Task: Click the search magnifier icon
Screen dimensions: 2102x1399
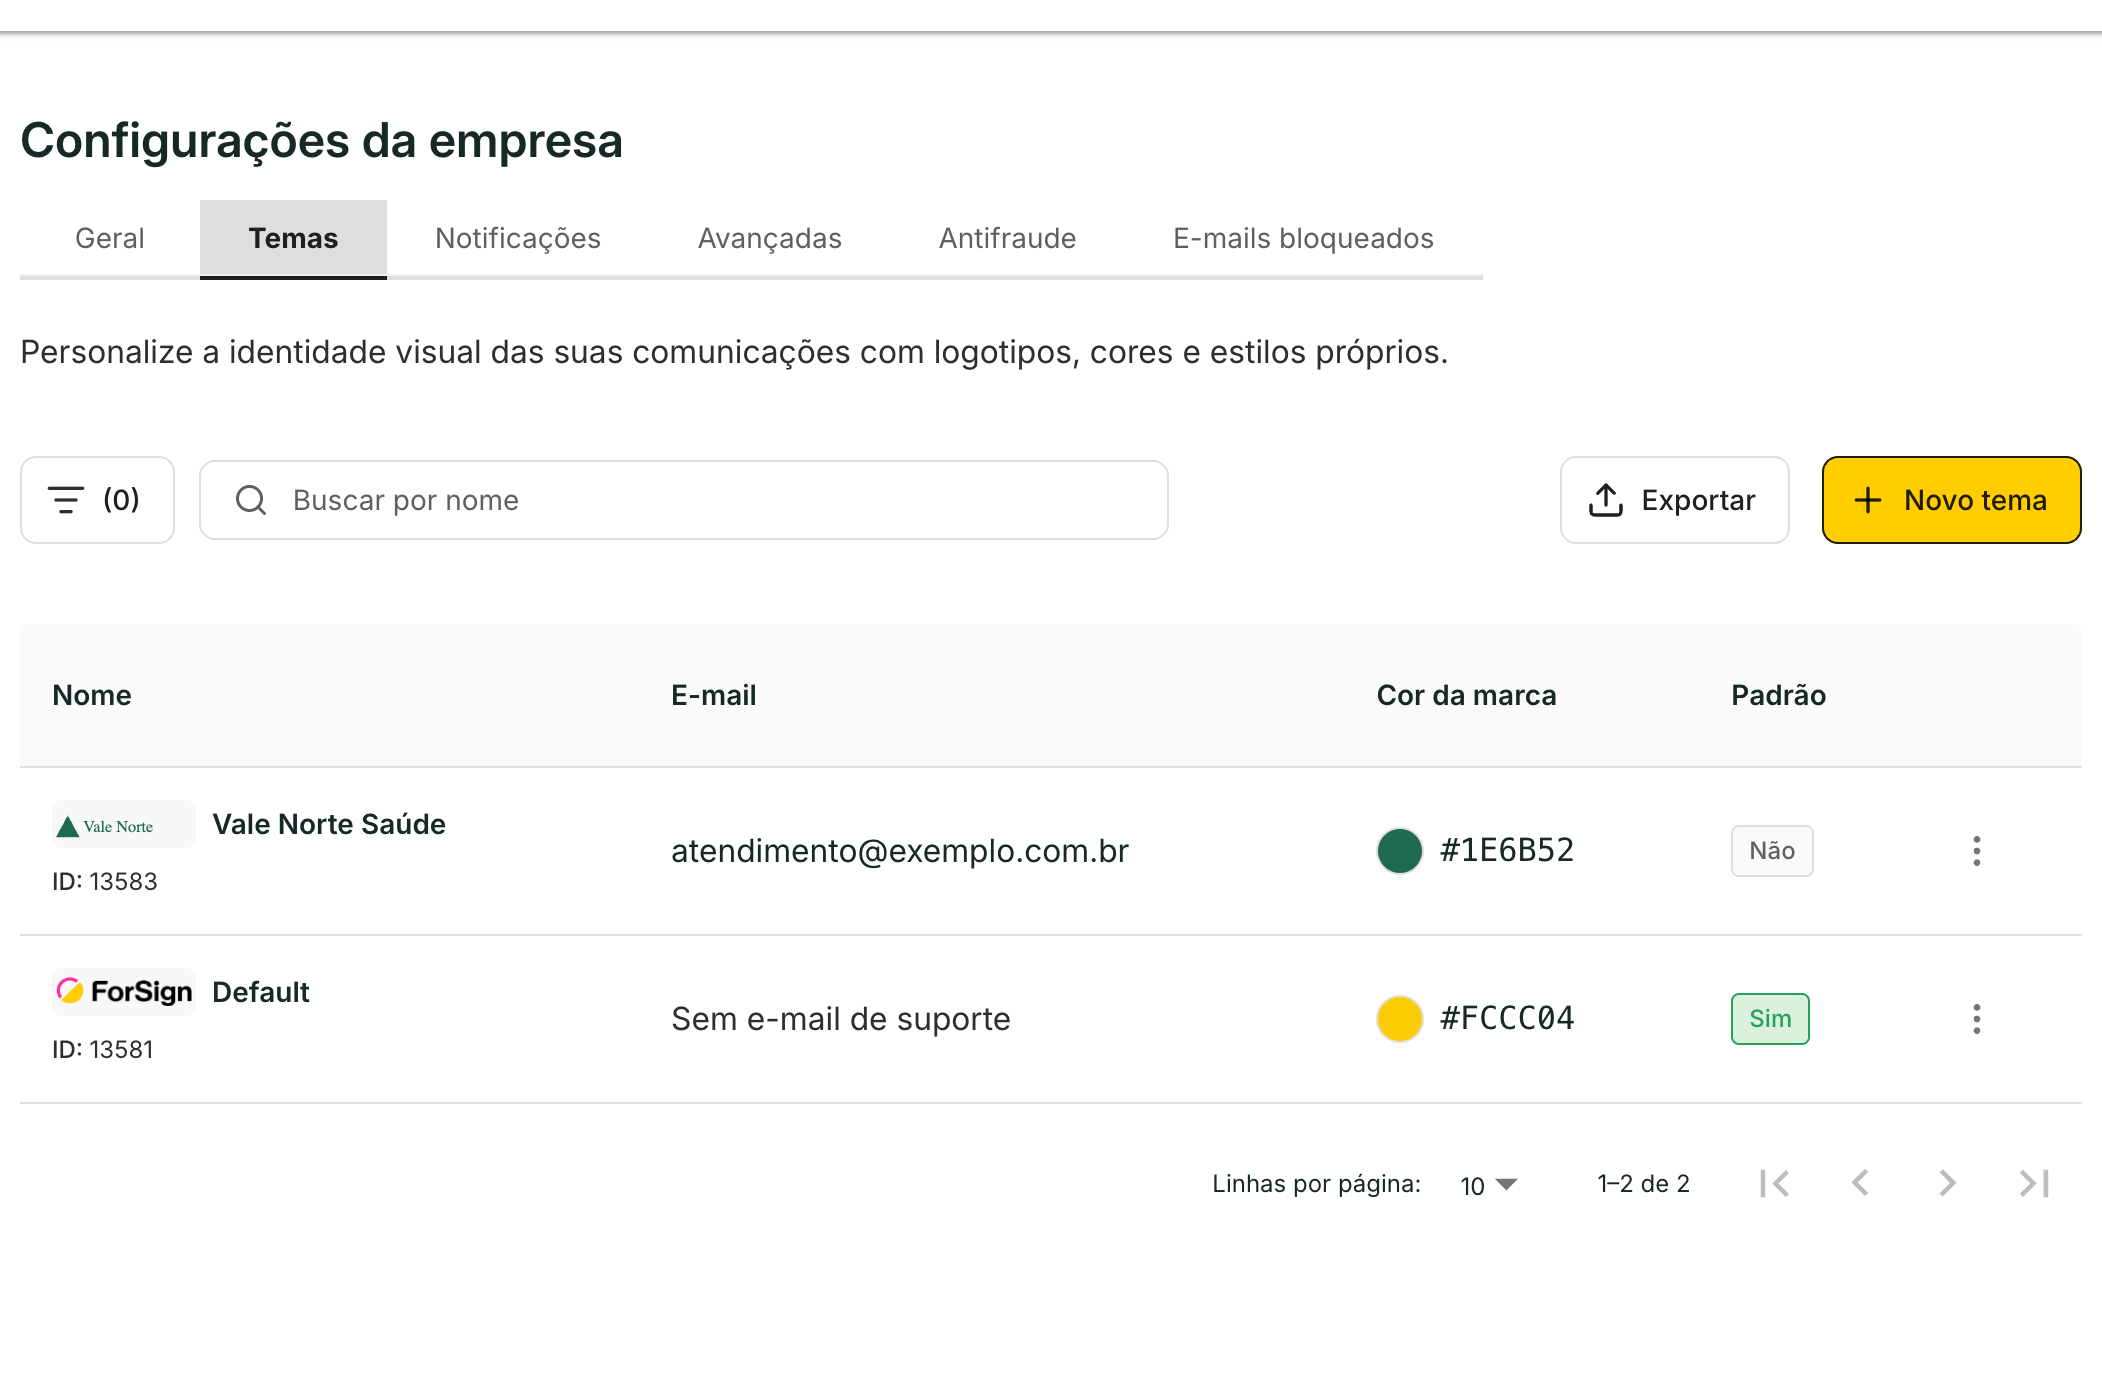Action: click(251, 500)
